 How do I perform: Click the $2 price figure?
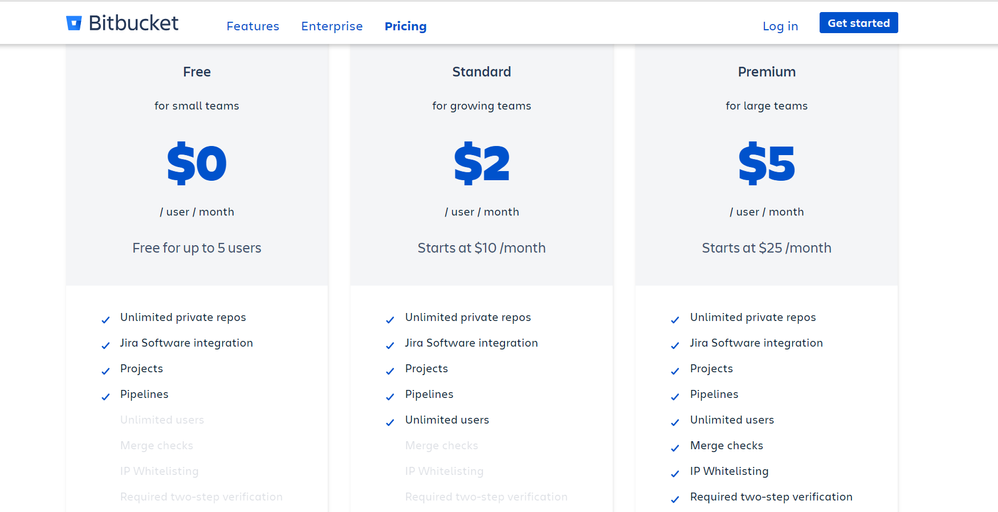[482, 164]
